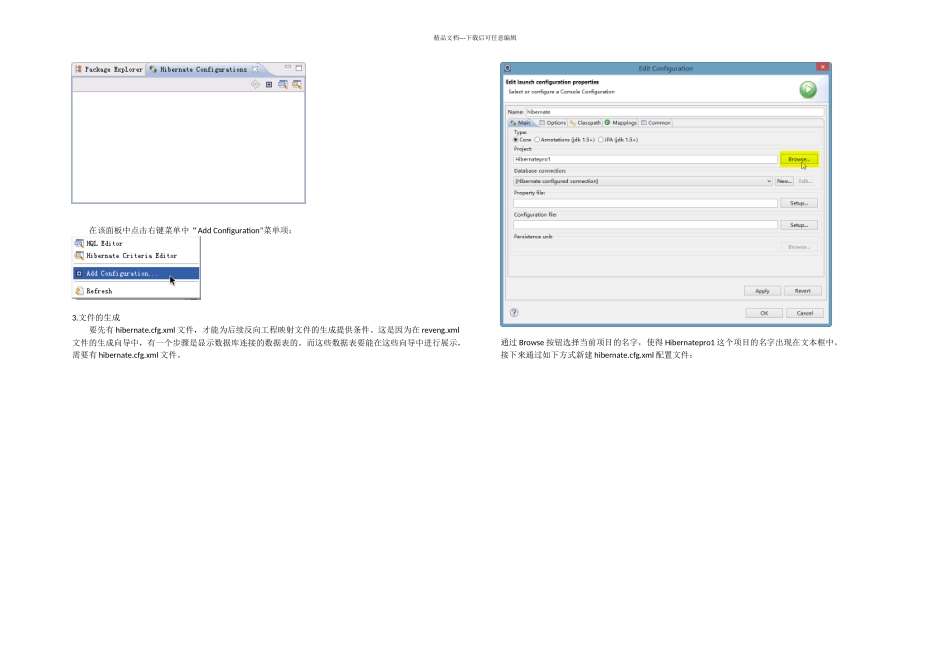Click the Revert button

pos(803,291)
